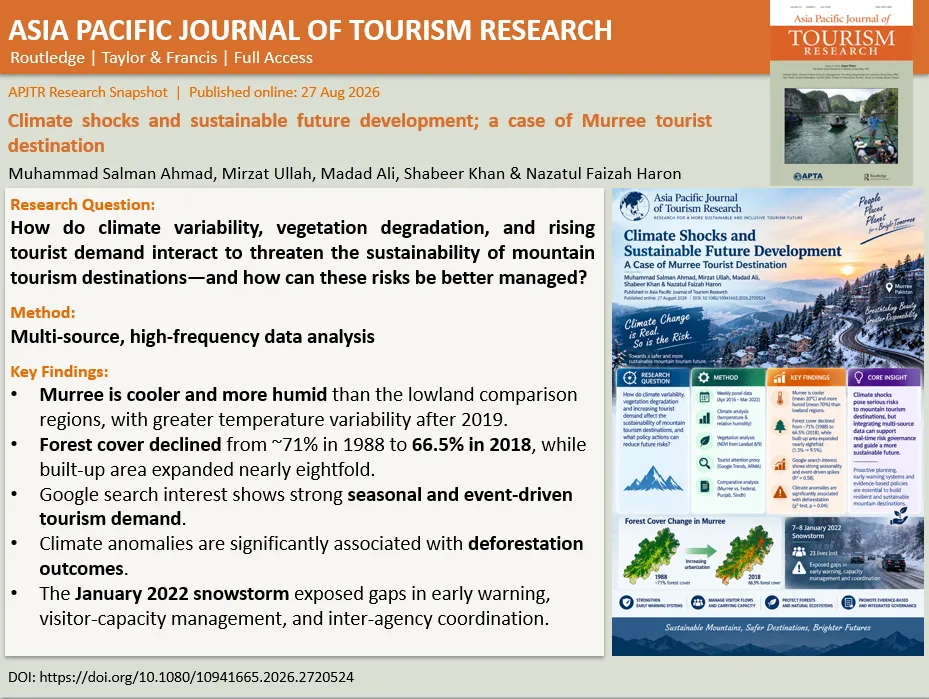Viewport: 929px width, 699px height.
Task: Click the globe logo in the infographic header
Action: (x=634, y=206)
